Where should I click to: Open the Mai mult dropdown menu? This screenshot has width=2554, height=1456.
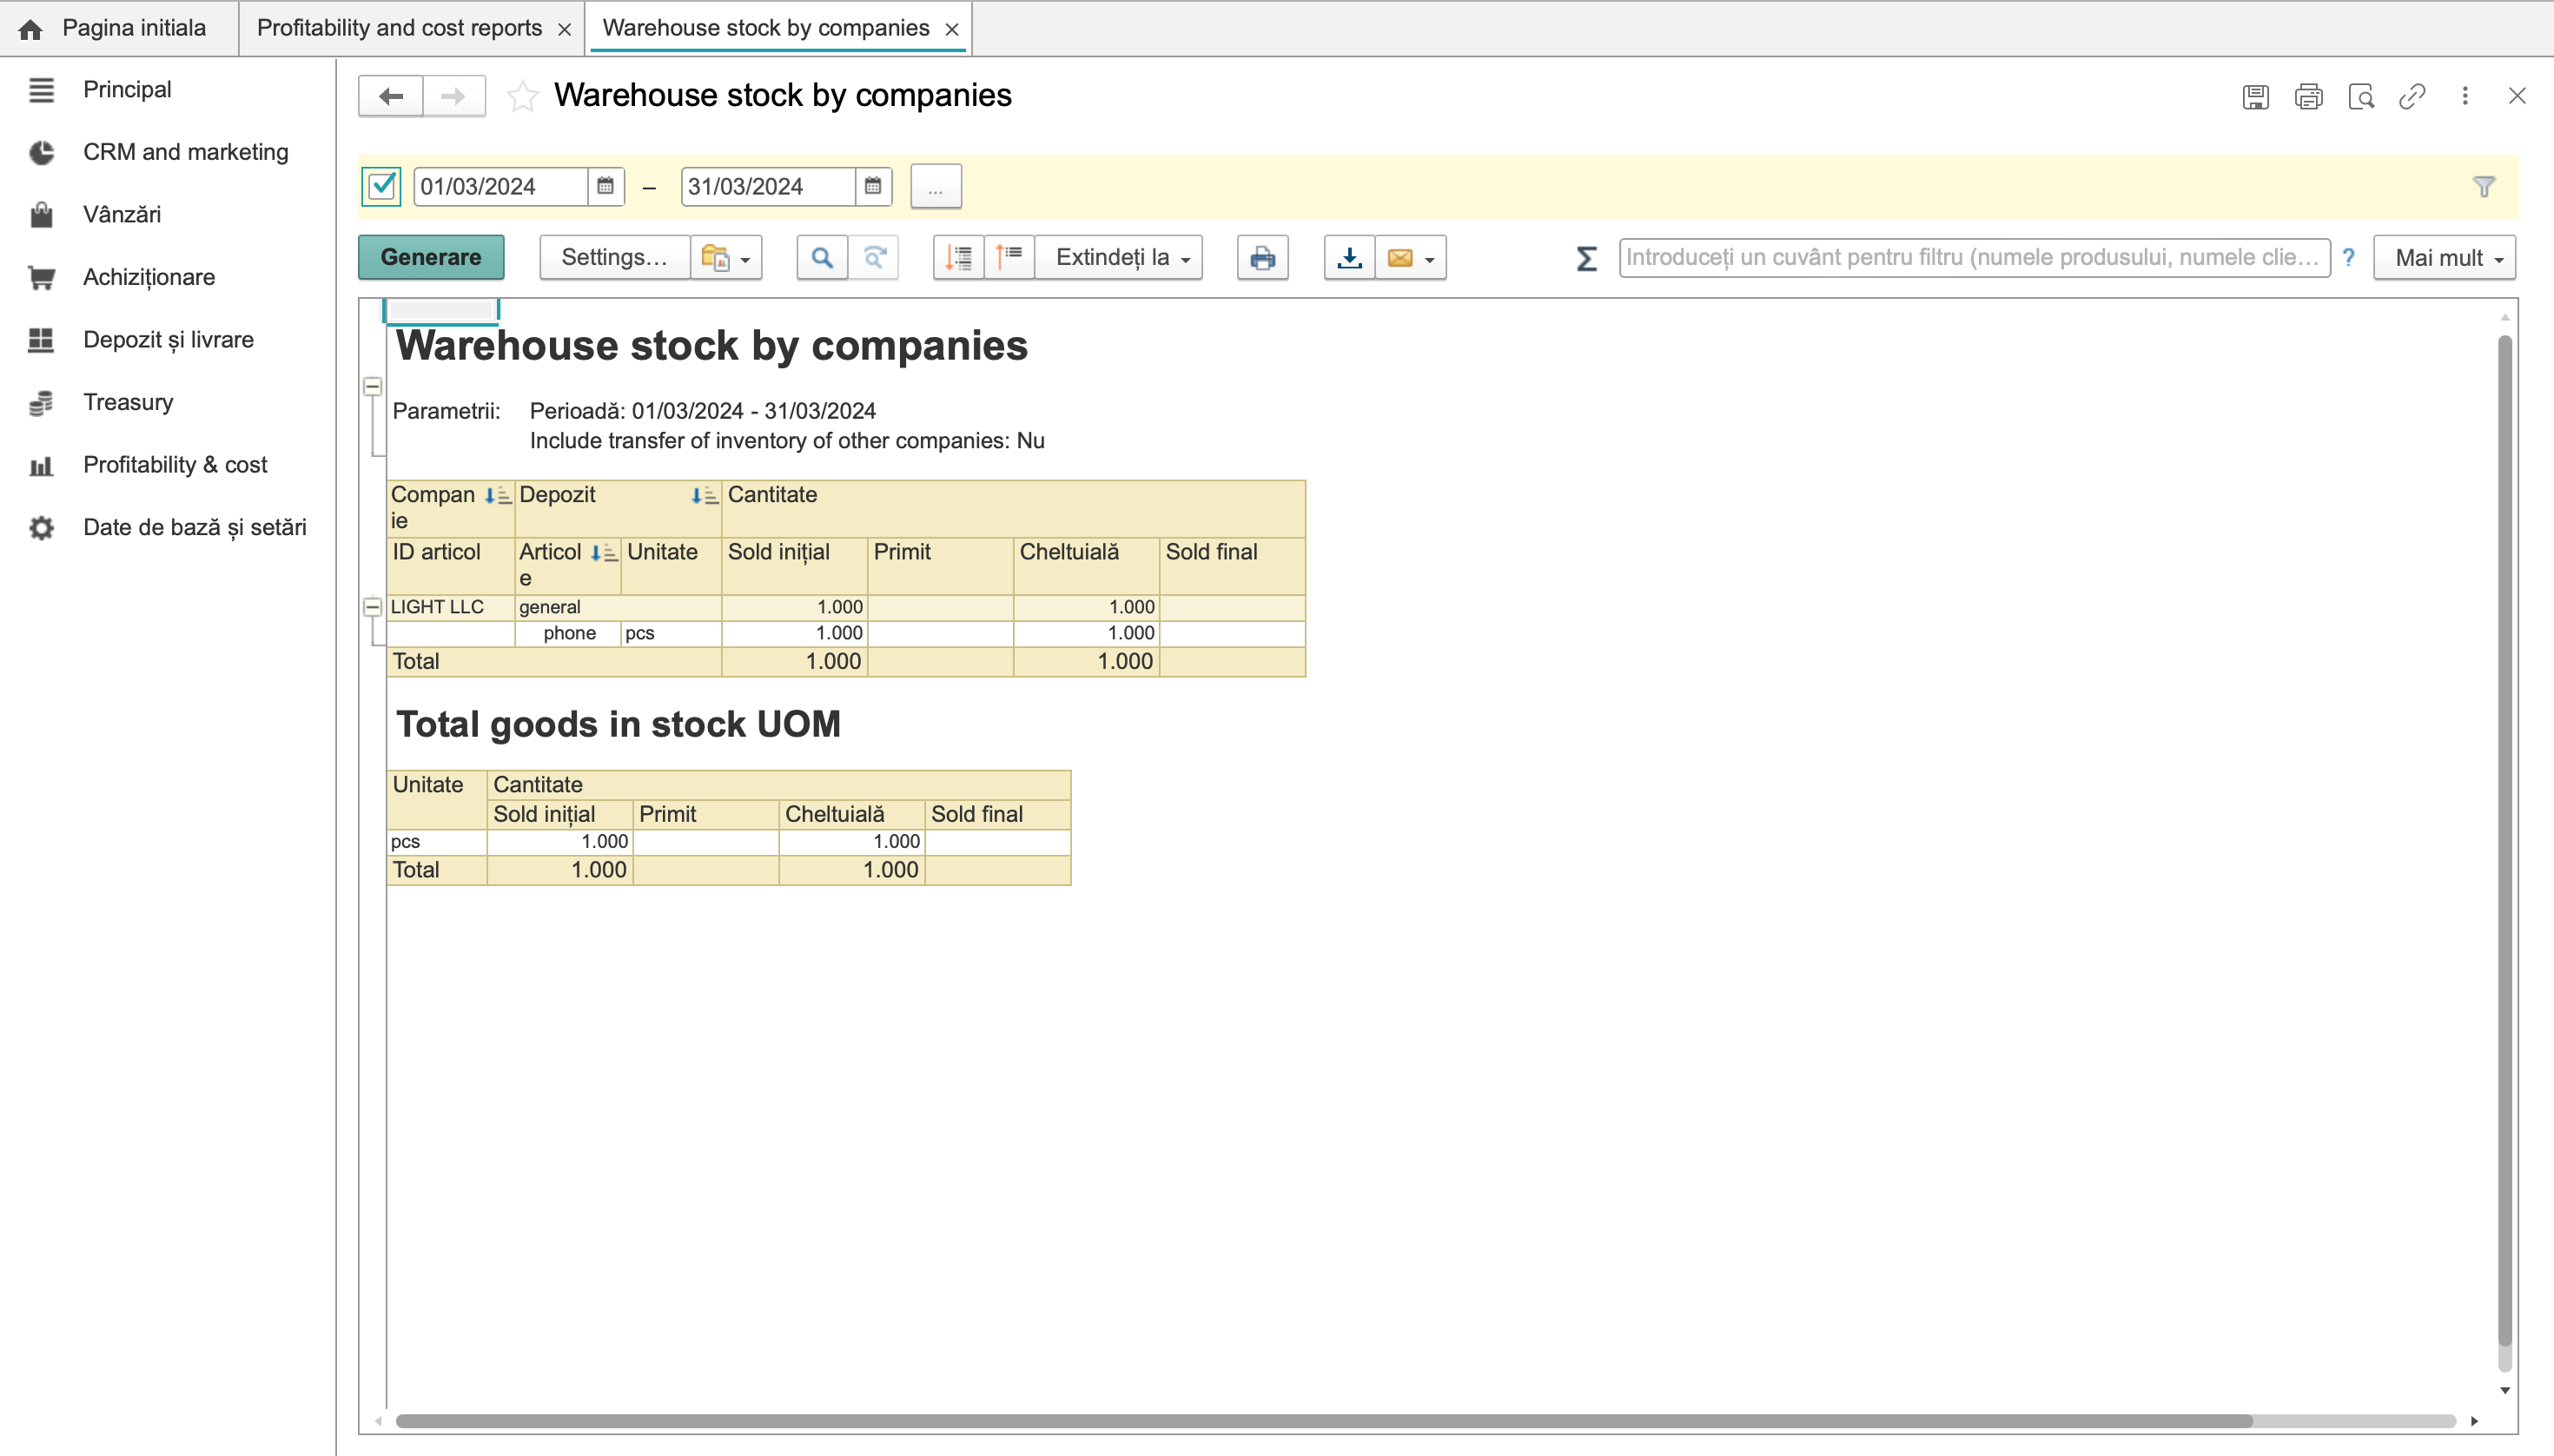click(2444, 258)
